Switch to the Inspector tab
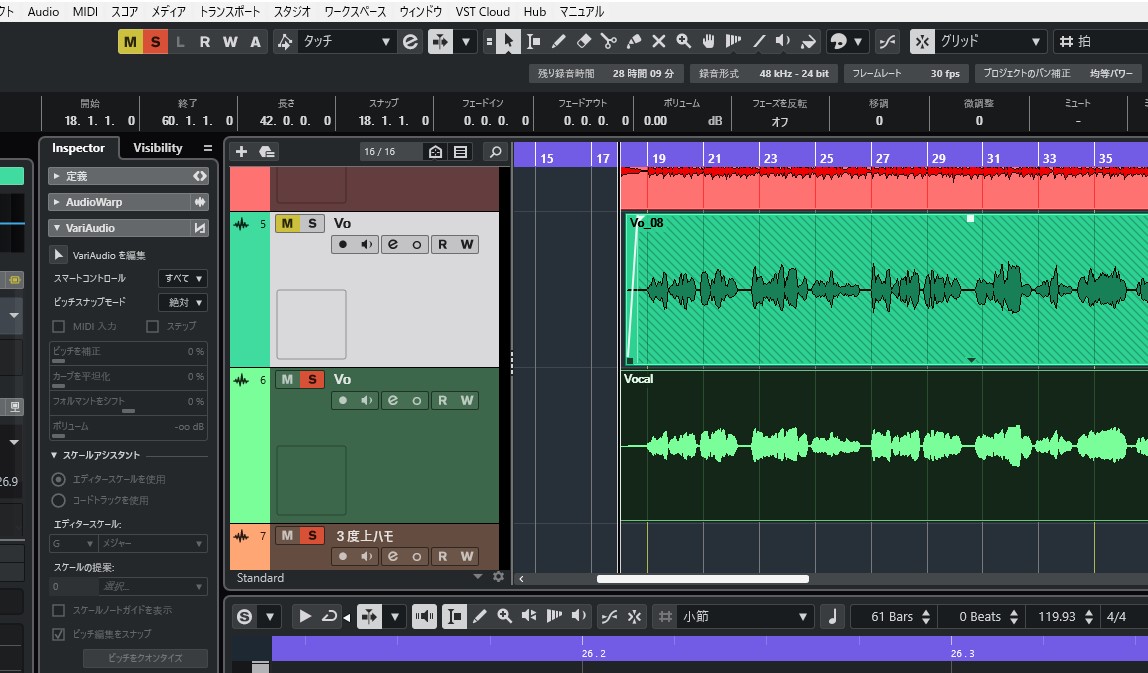The height and width of the screenshot is (673, 1148). coord(78,148)
